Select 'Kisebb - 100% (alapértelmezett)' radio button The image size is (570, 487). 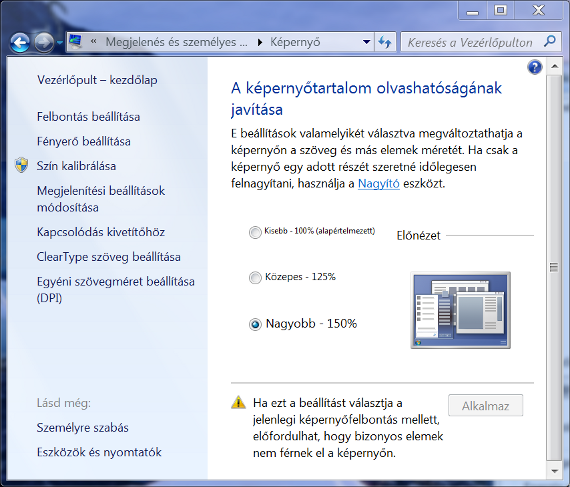pyautogui.click(x=255, y=232)
